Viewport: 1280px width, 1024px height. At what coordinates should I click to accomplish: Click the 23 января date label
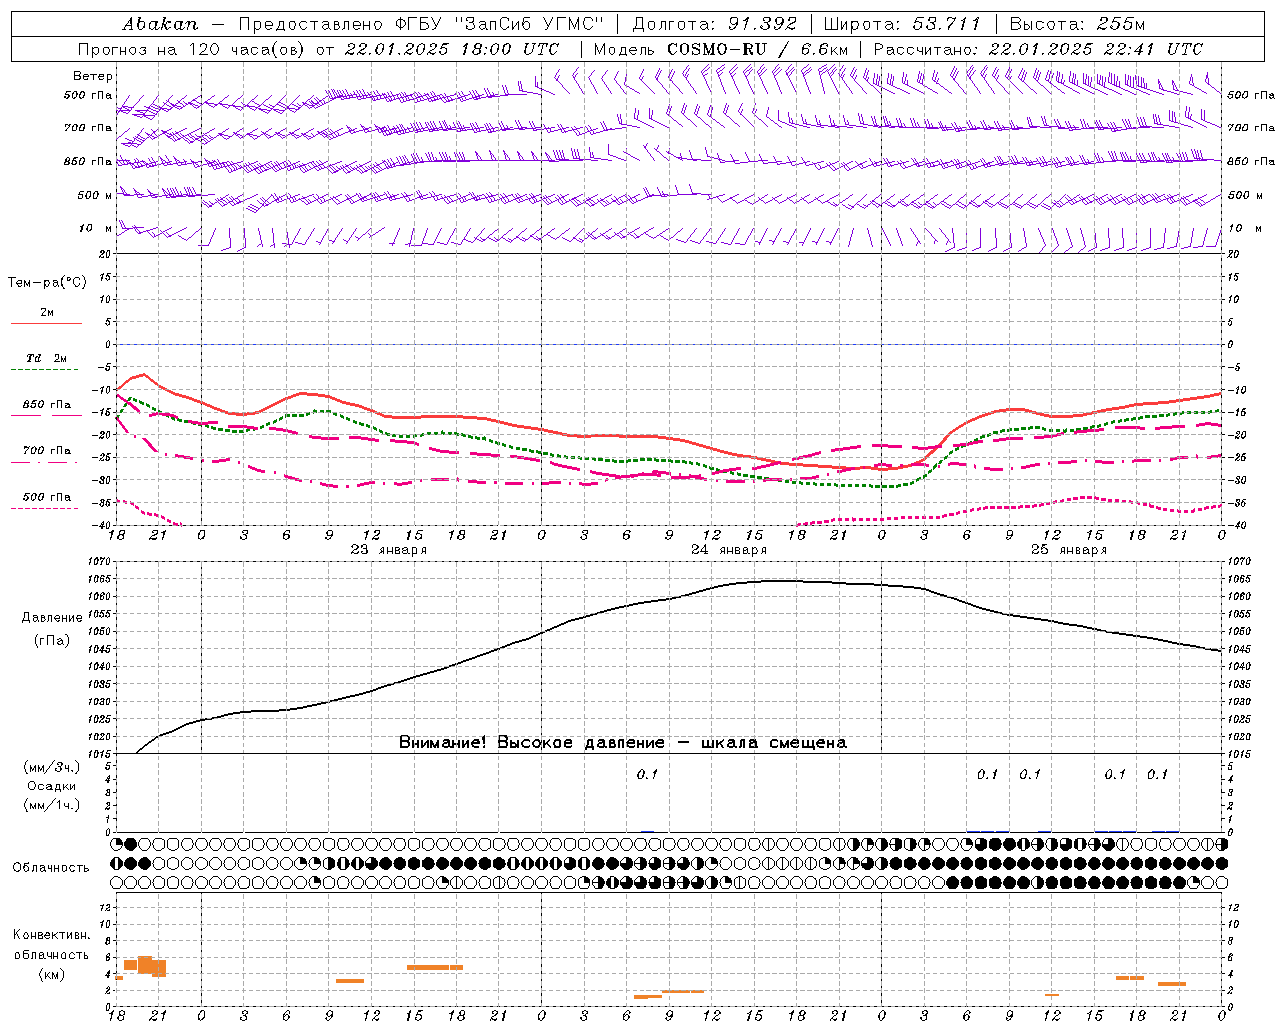(x=389, y=549)
